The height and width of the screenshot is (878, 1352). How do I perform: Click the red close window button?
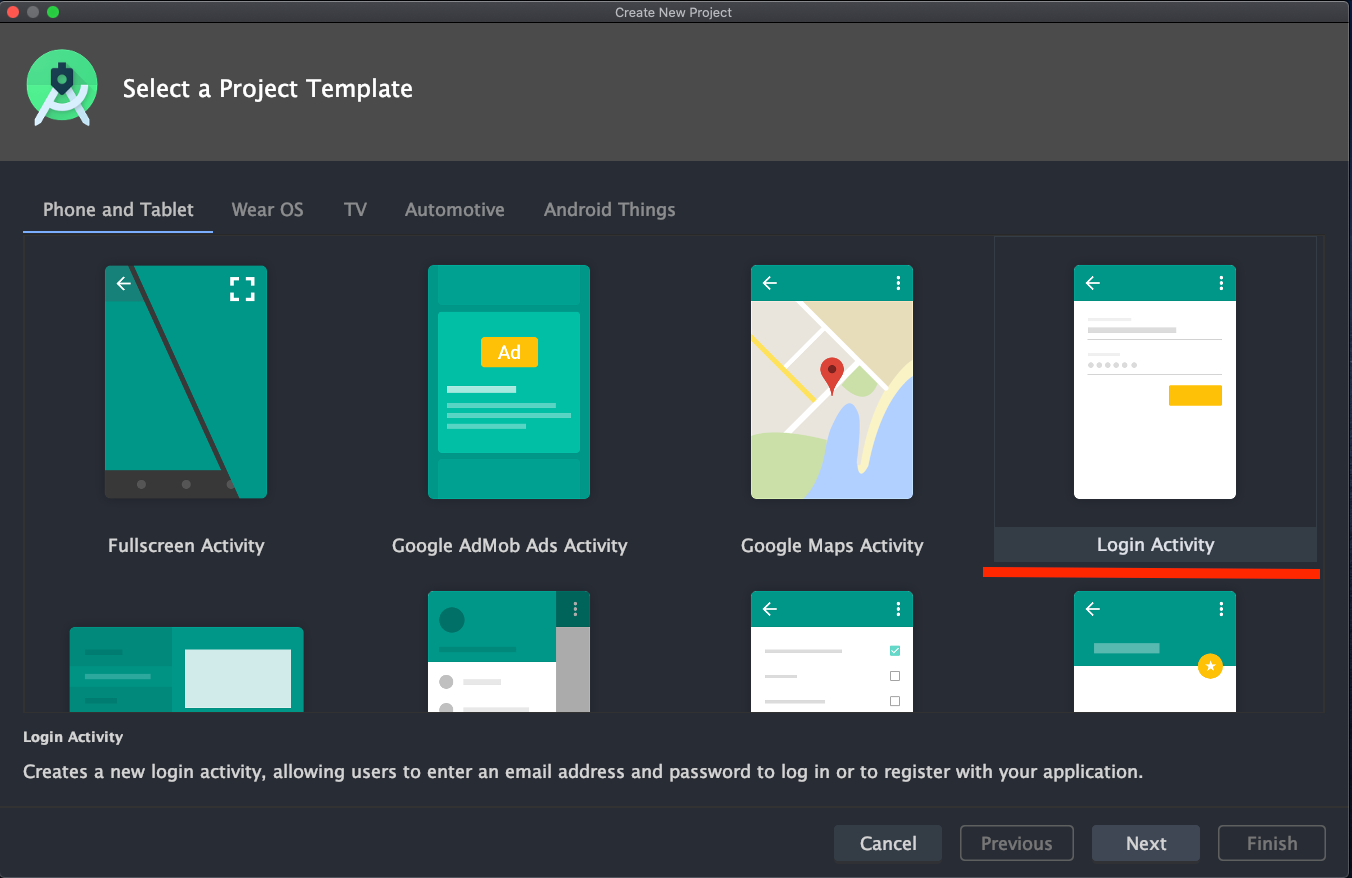point(14,12)
